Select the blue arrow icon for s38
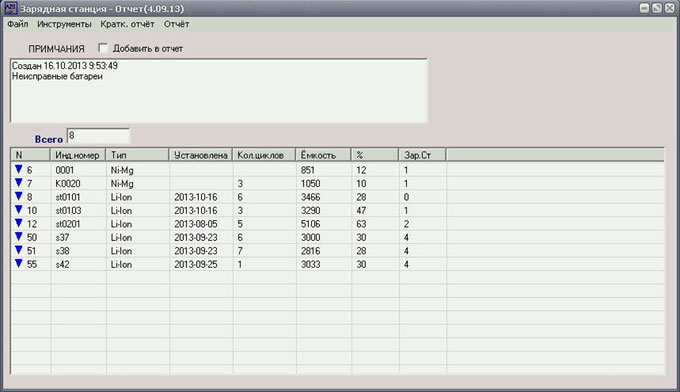Screen dimensions: 680x392 pyautogui.click(x=19, y=250)
